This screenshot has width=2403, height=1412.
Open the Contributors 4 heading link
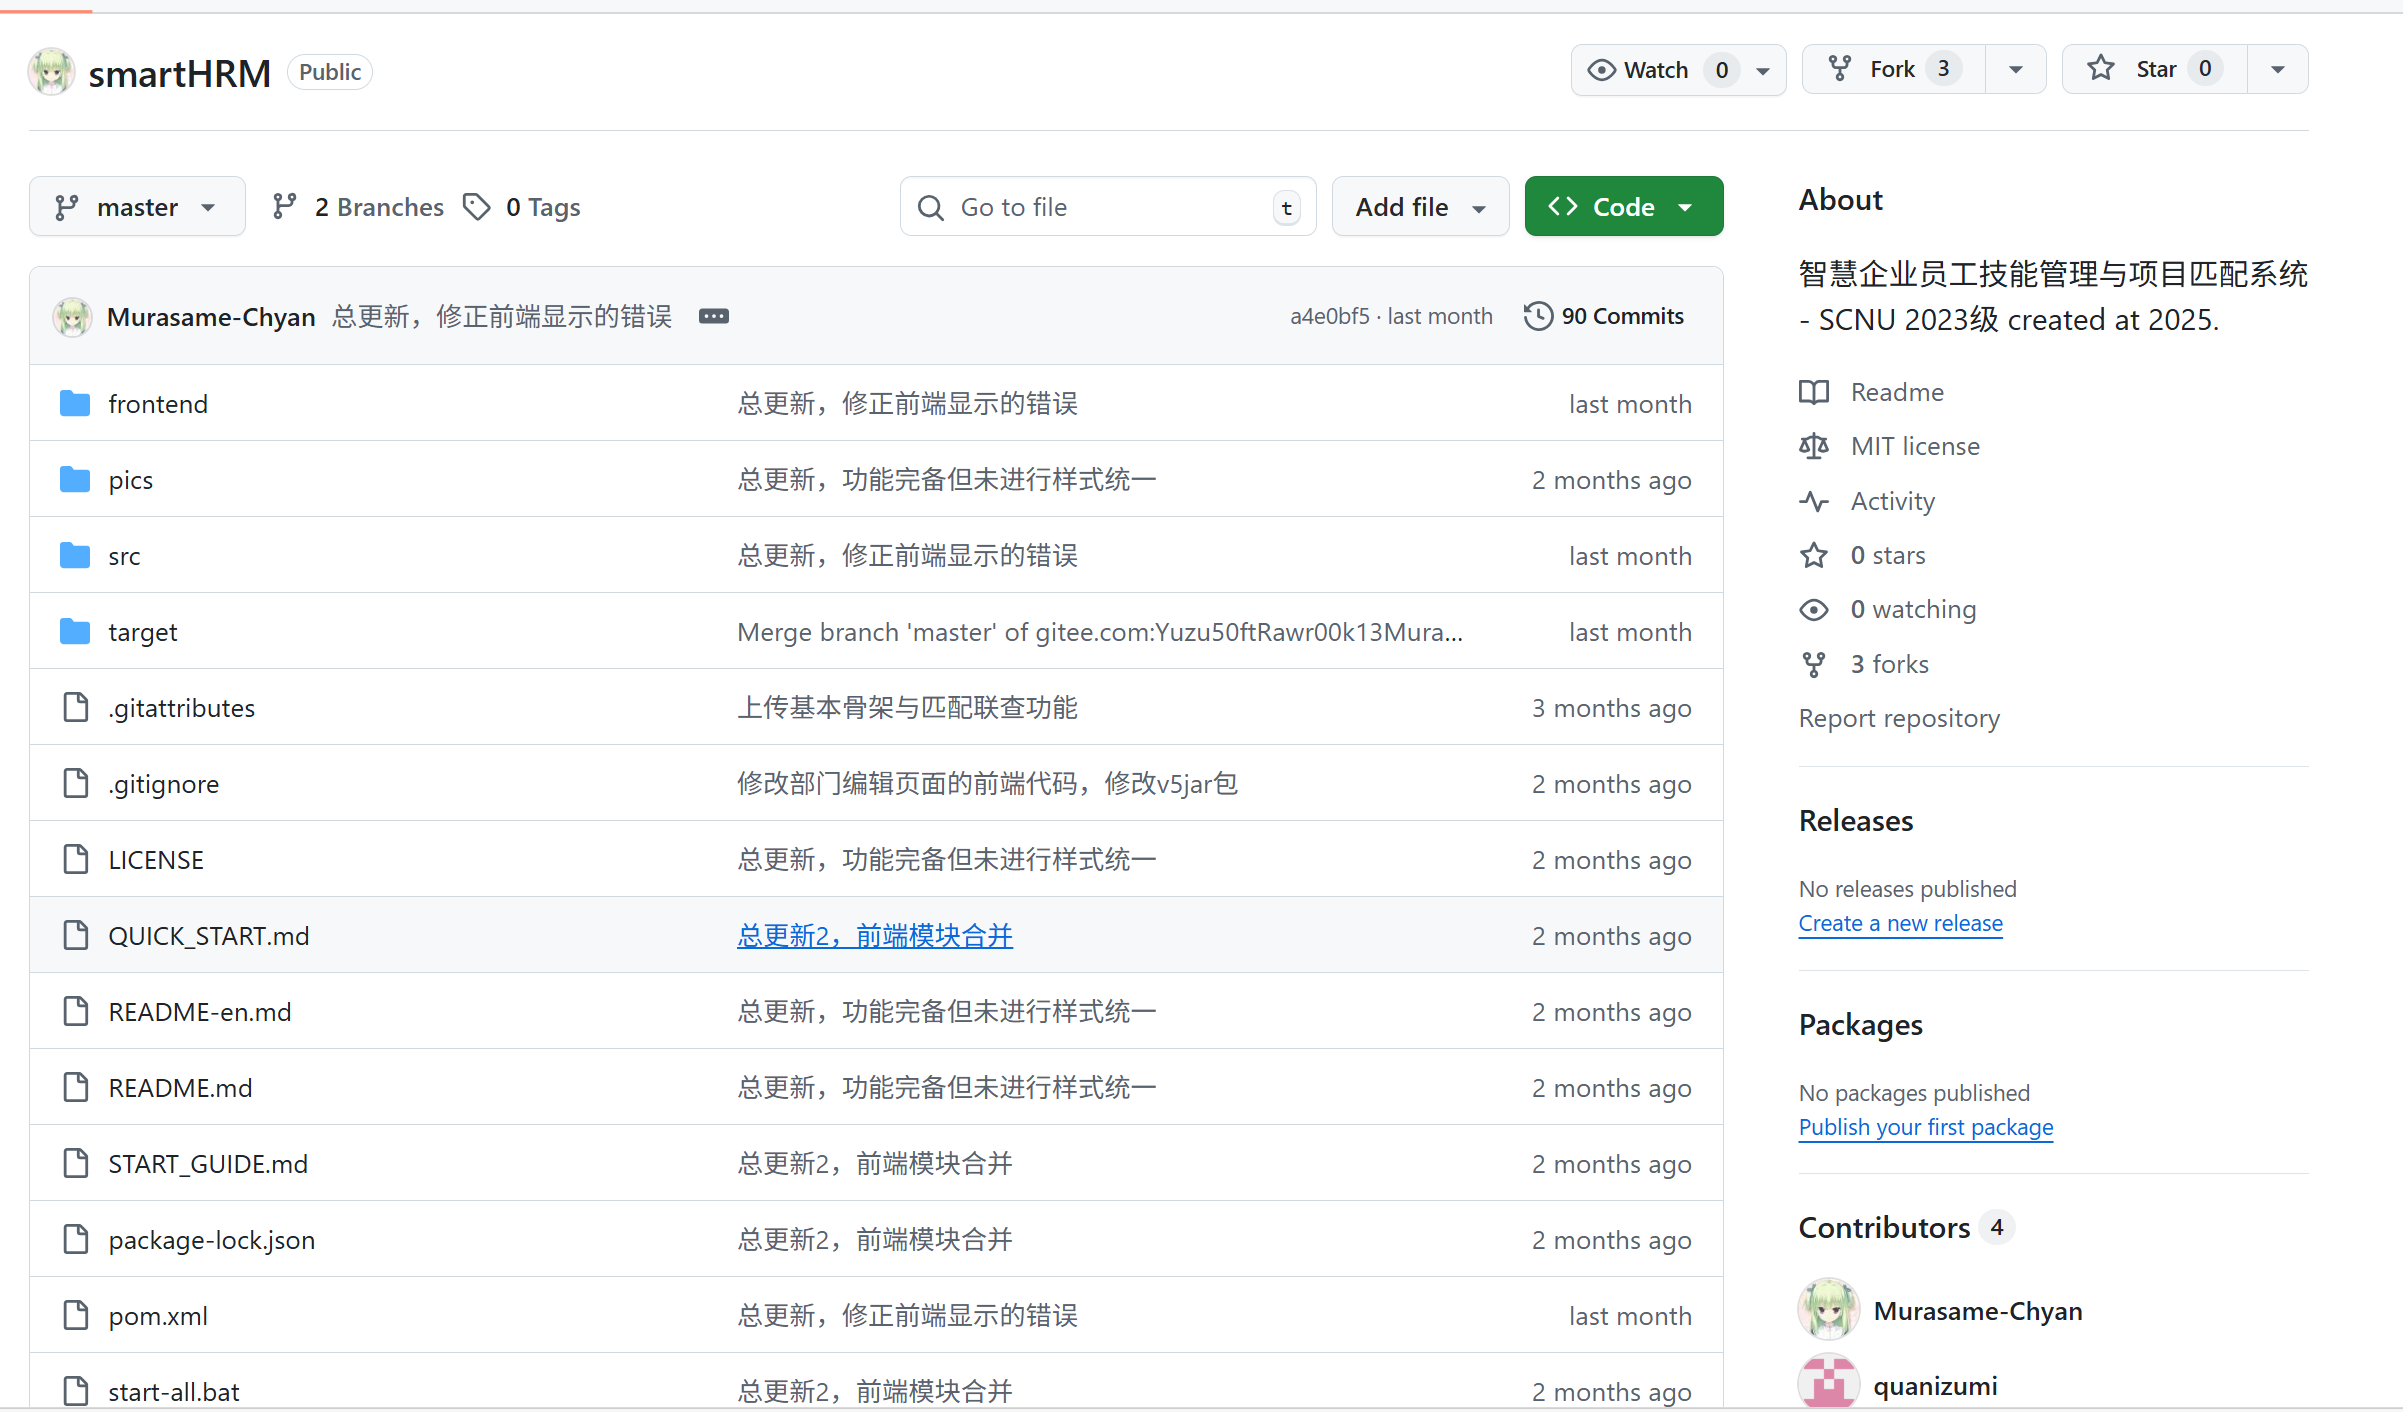pyautogui.click(x=1905, y=1227)
